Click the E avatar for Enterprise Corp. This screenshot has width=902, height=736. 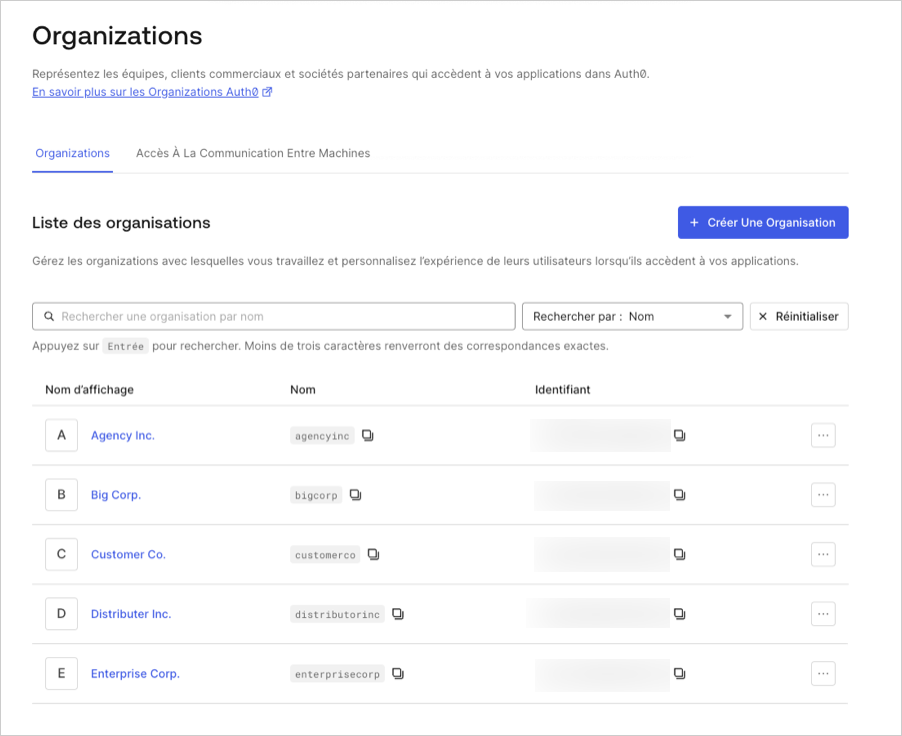point(62,674)
